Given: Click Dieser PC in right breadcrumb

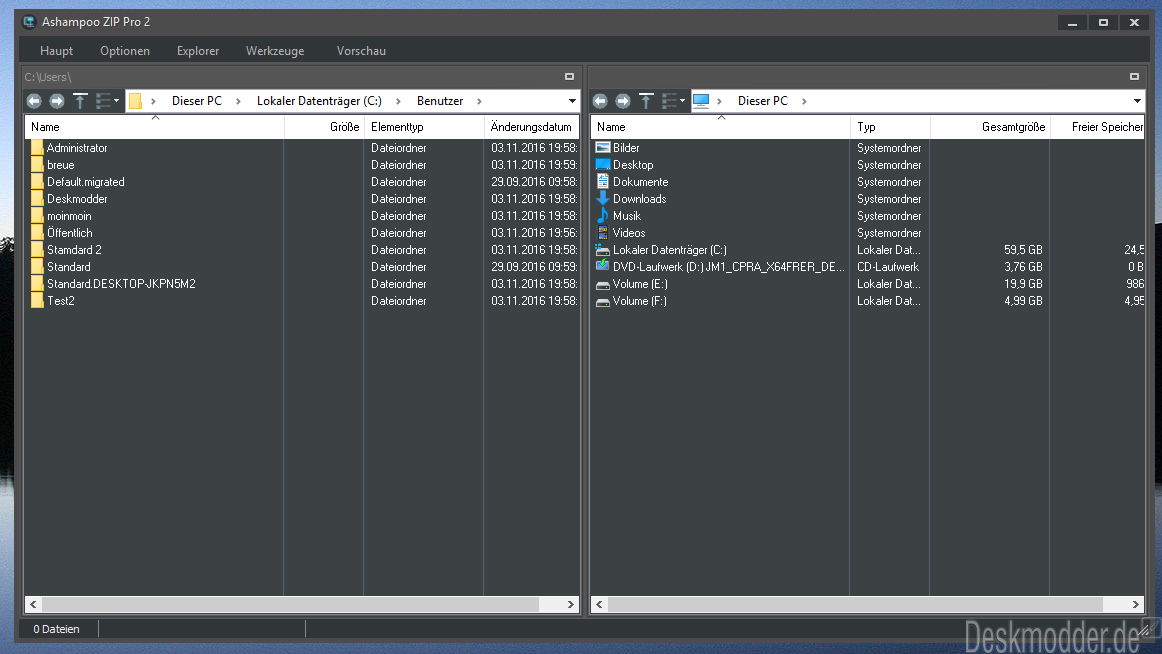Looking at the screenshot, I should [763, 101].
